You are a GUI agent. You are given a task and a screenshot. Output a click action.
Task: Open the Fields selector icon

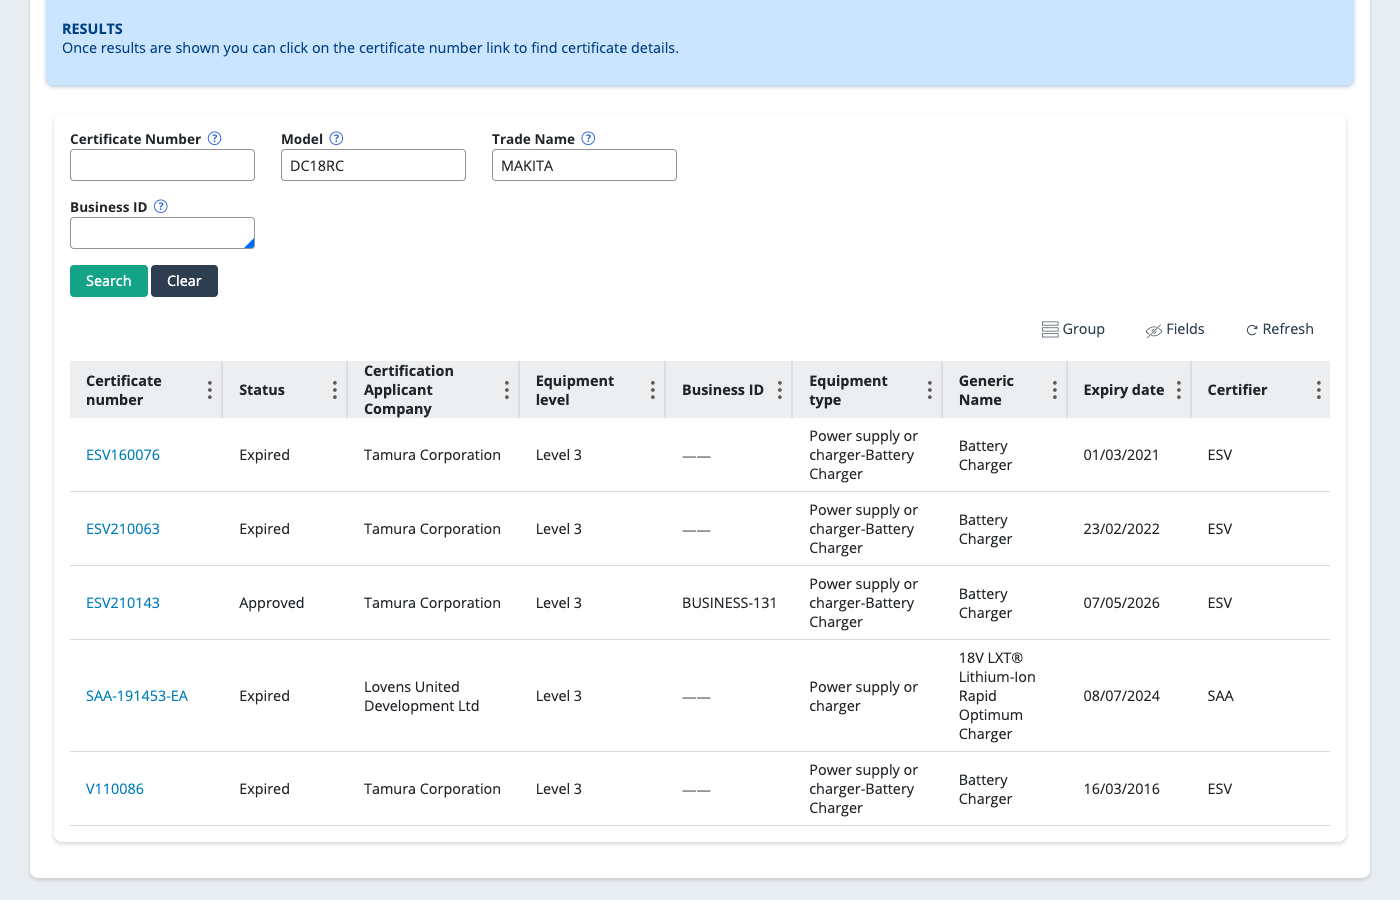(x=1153, y=329)
